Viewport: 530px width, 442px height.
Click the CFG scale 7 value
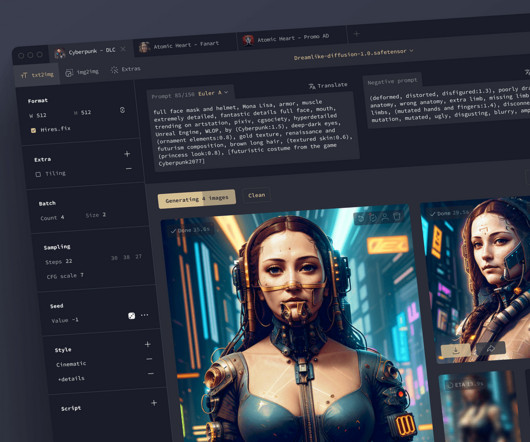pos(65,276)
